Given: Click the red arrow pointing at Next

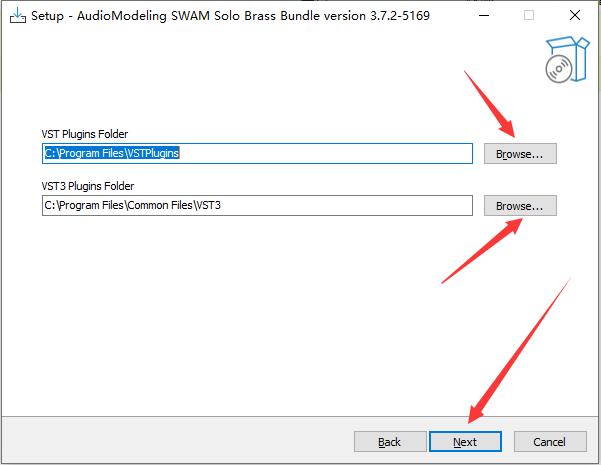Looking at the screenshot, I should [x=520, y=351].
